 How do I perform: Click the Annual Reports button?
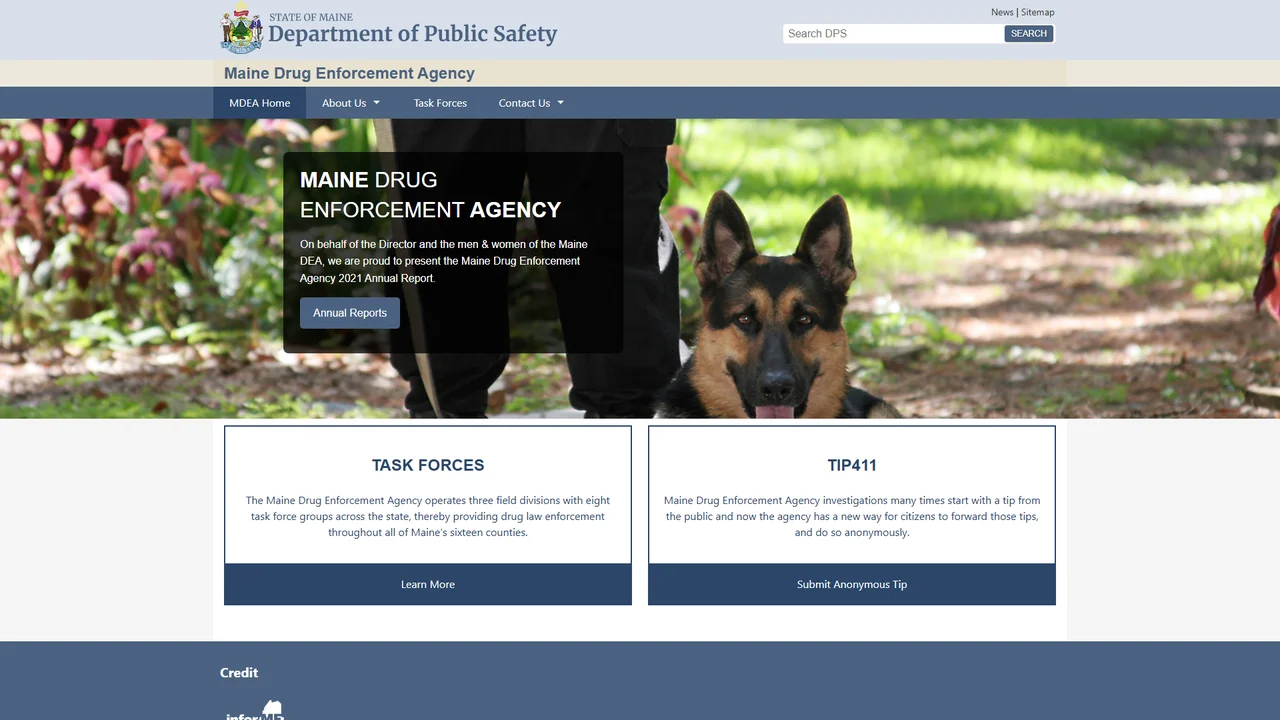(350, 313)
